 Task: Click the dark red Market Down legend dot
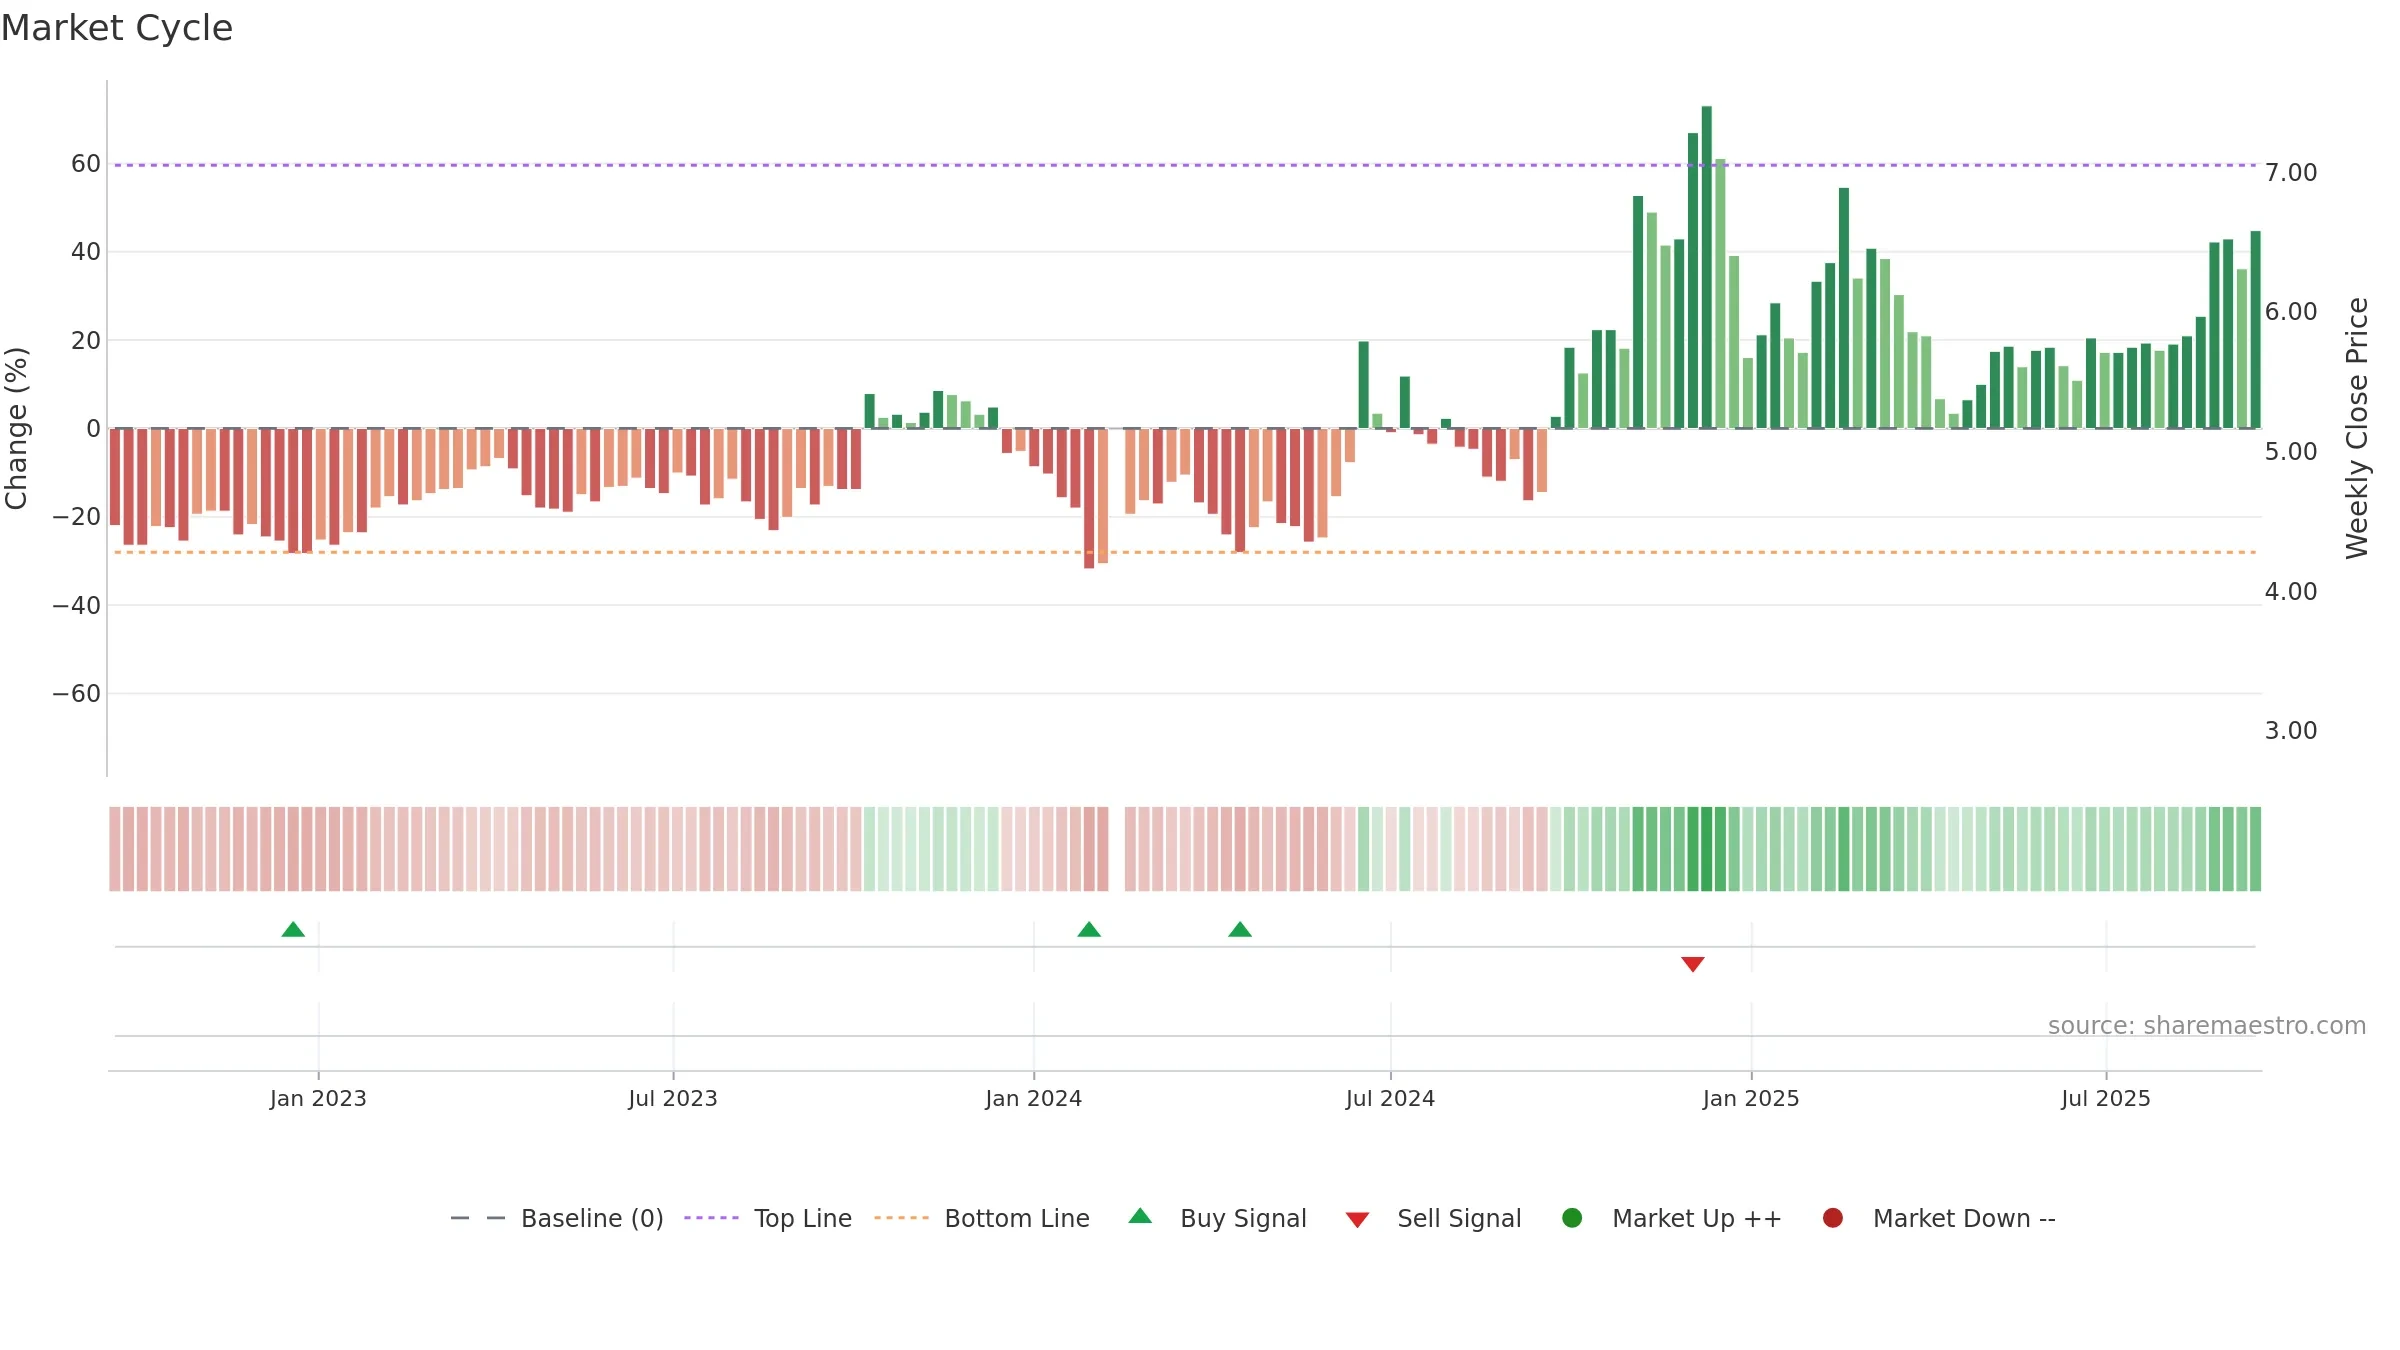click(1833, 1218)
